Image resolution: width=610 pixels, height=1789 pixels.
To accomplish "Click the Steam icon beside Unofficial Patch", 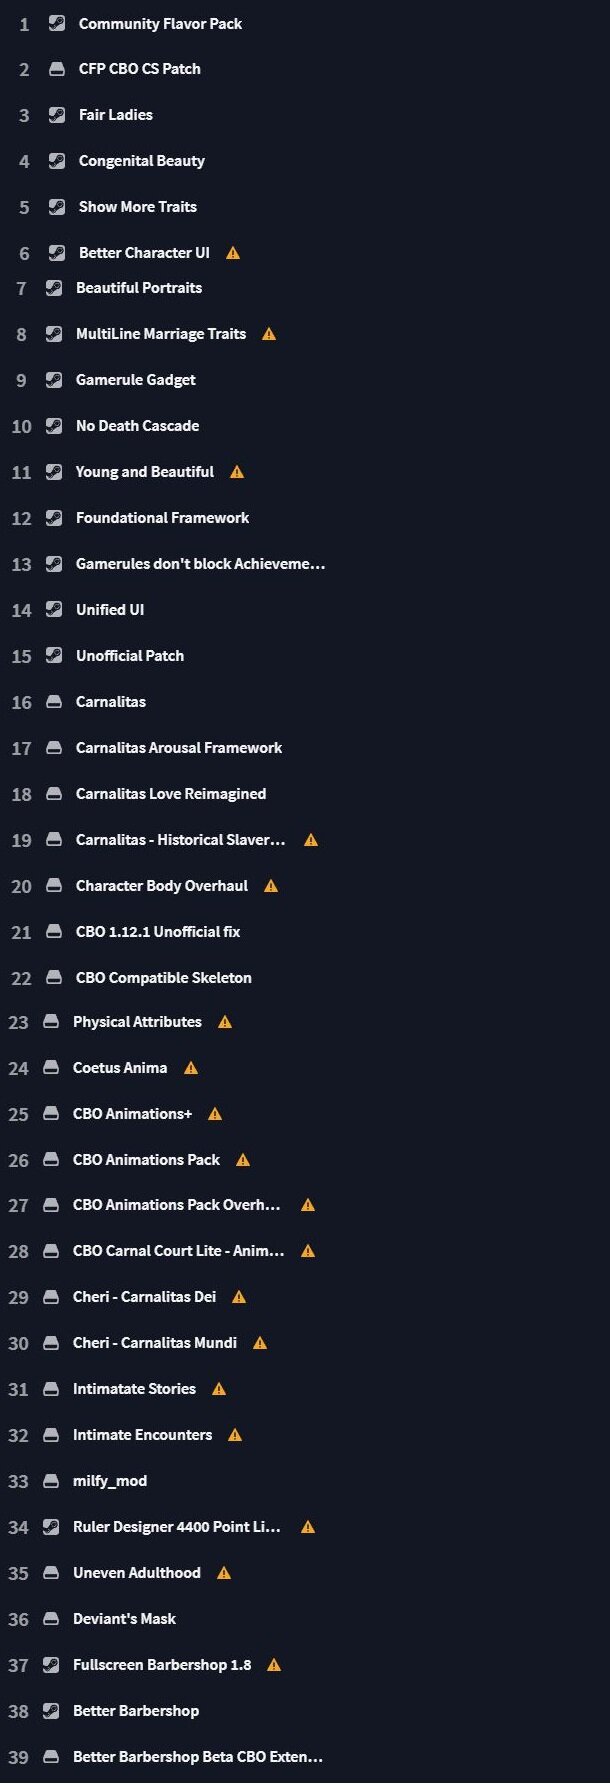I will 54,655.
